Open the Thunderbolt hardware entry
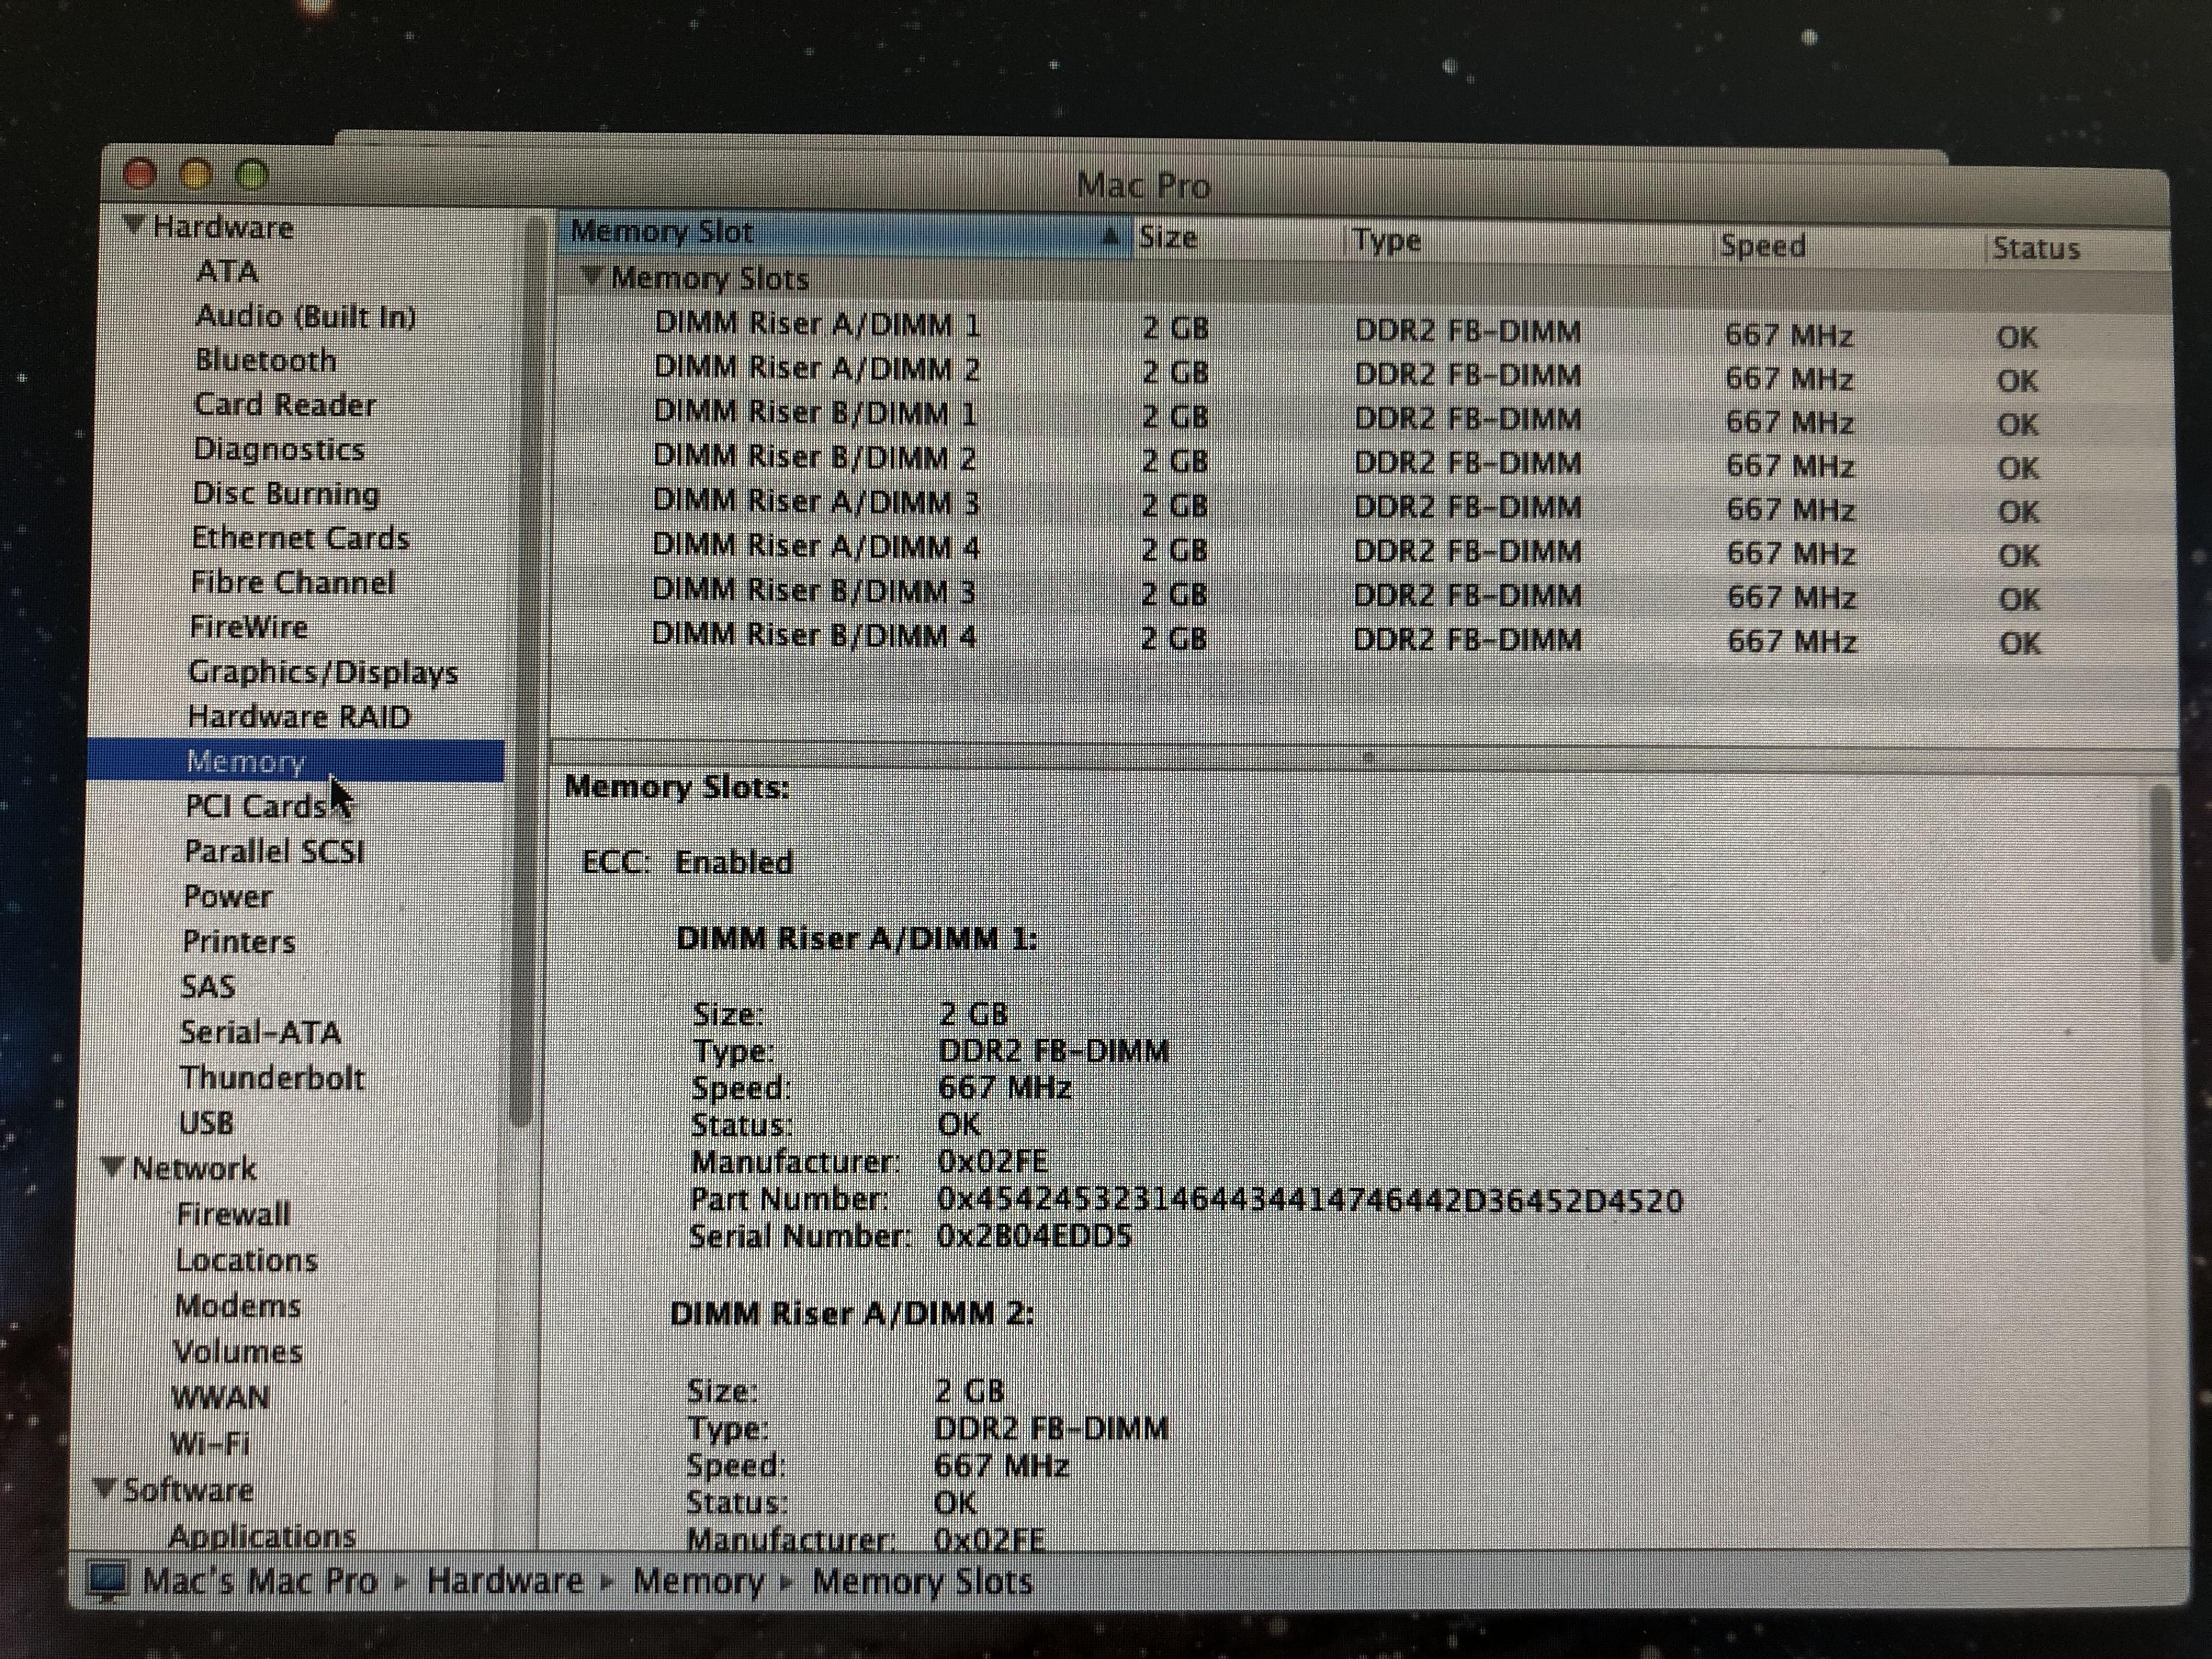Screen dimensions: 2212x1659 [272, 1077]
